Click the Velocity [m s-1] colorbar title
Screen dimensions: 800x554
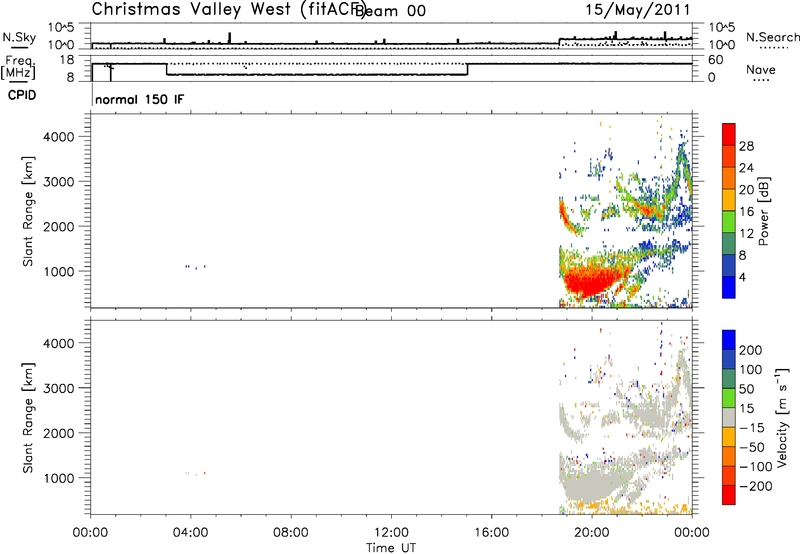click(783, 418)
